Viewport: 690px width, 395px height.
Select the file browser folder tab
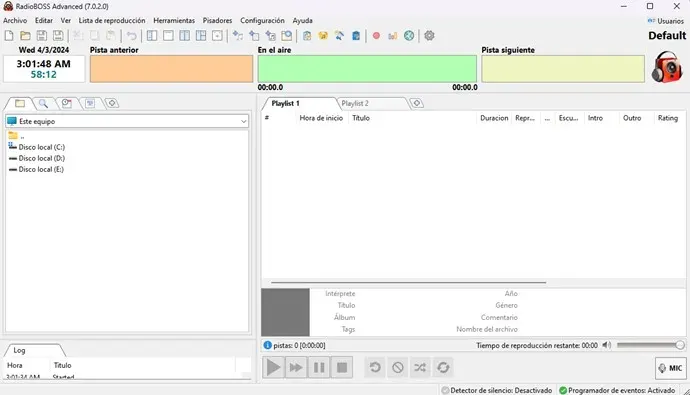tap(19, 103)
